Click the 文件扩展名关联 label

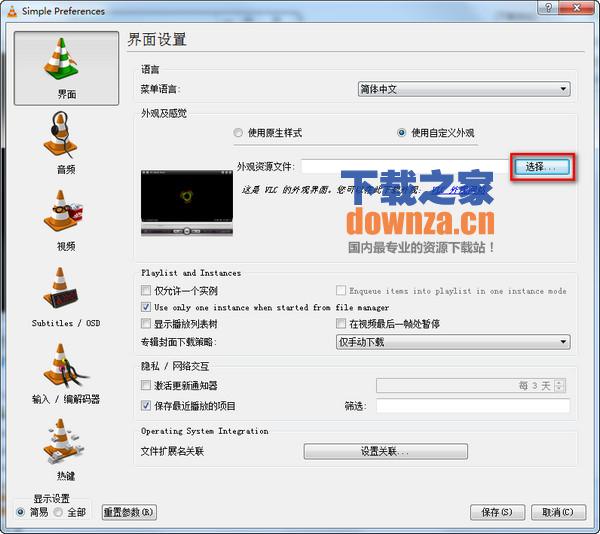172,451
